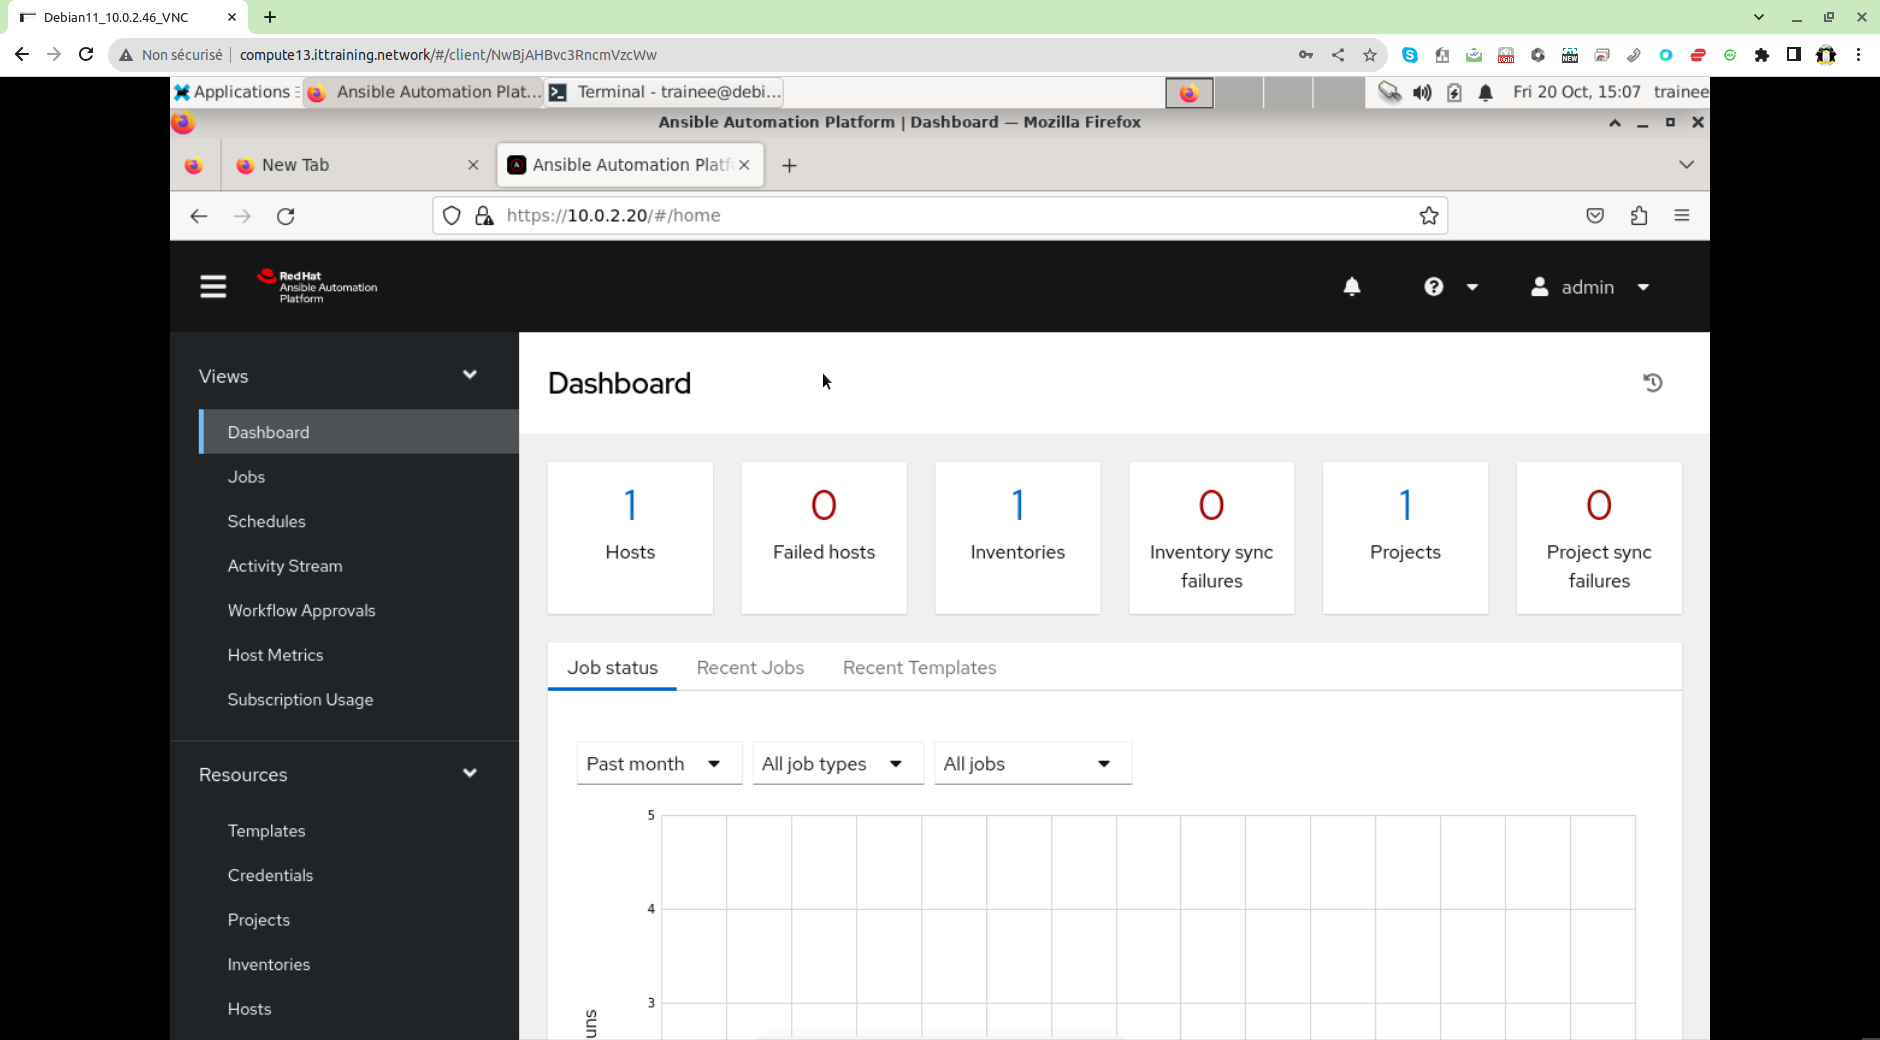This screenshot has width=1880, height=1040.
Task: Bookmark this page with Firefox star
Action: pos(1429,216)
